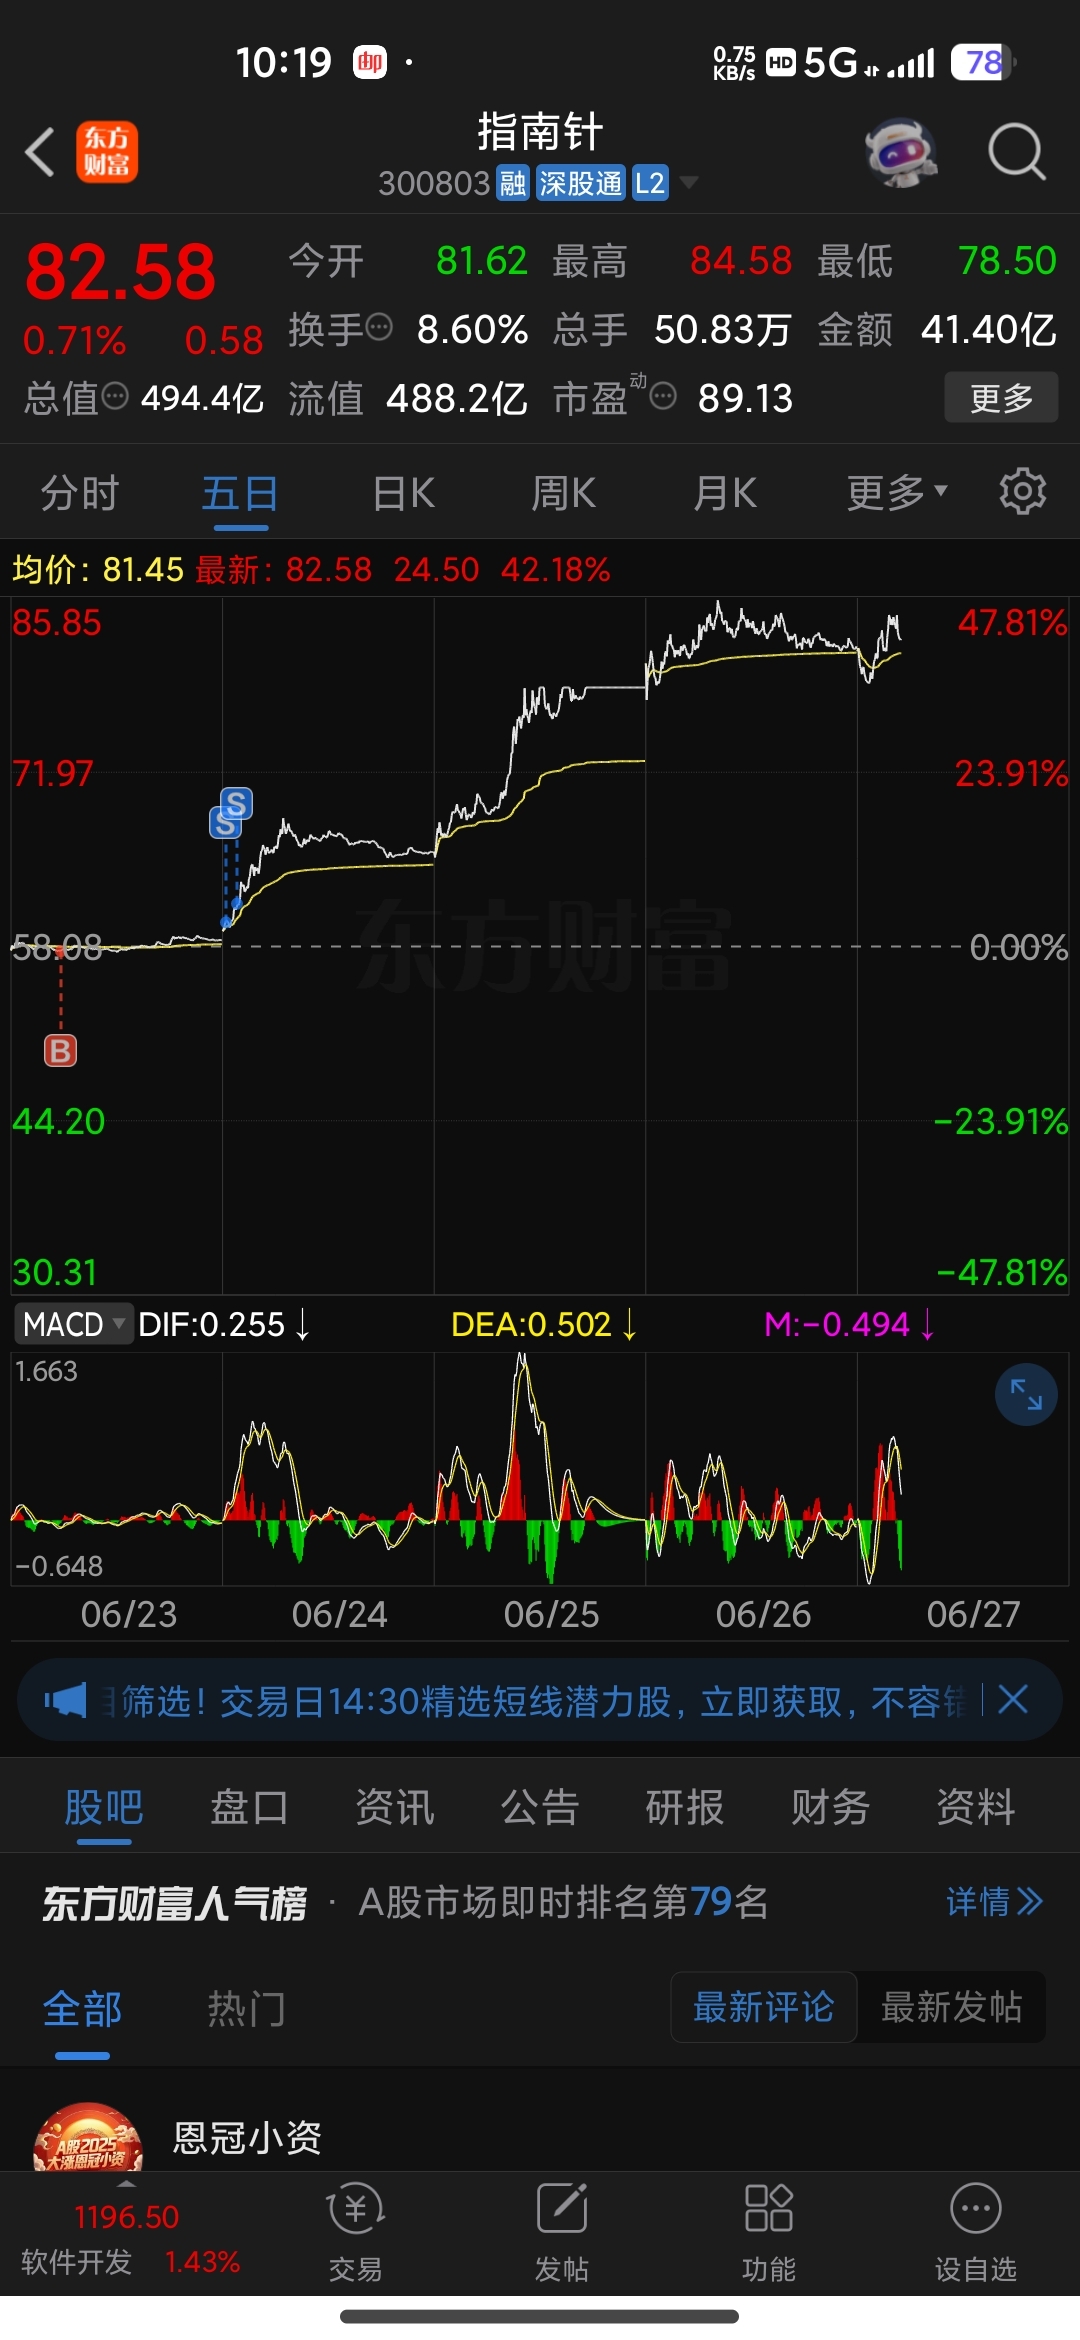
Task: Expand stock title dropdown triangle
Action: [689, 182]
